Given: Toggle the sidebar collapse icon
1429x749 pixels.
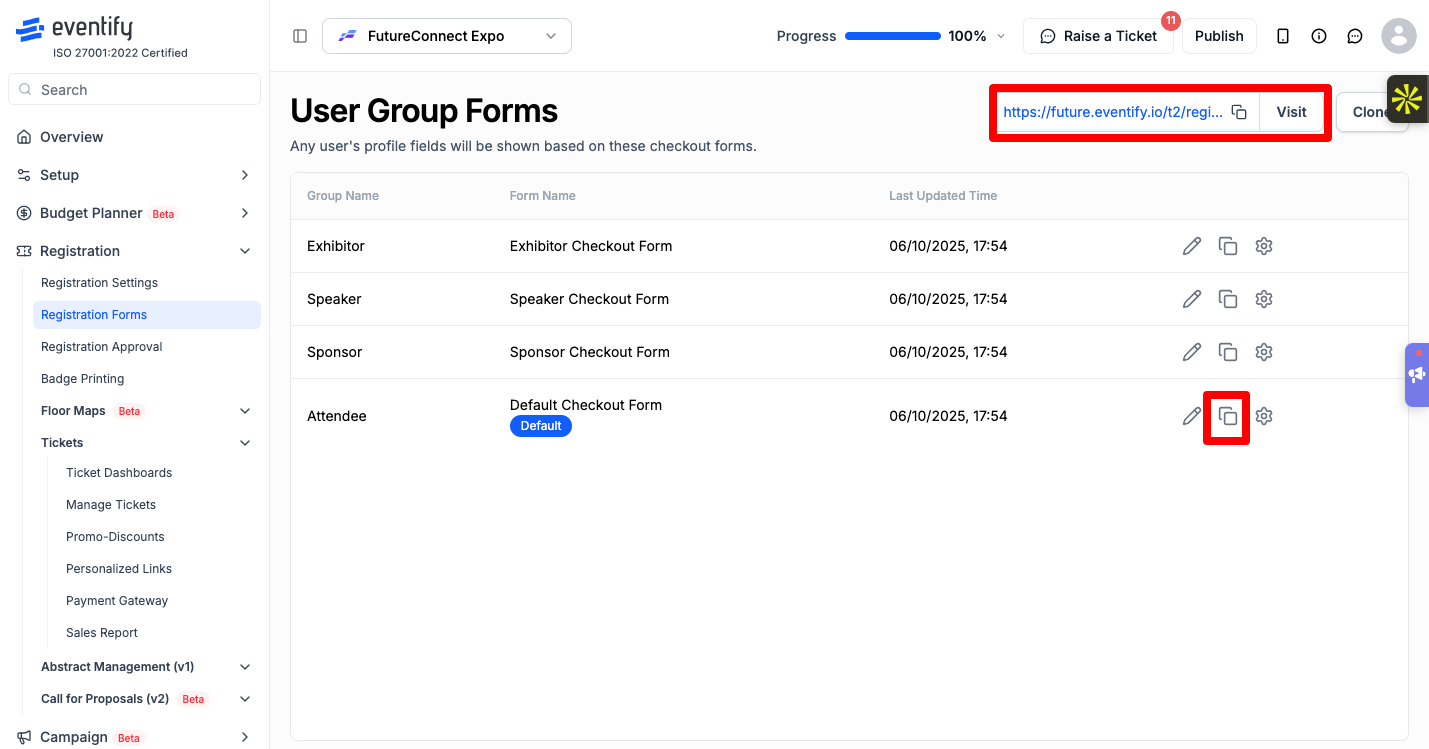Looking at the screenshot, I should click(300, 36).
